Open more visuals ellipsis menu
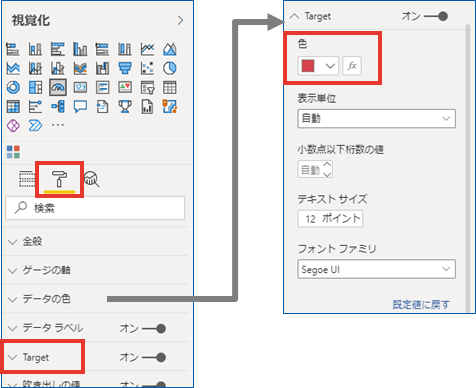The width and height of the screenshot is (476, 388). click(x=58, y=125)
